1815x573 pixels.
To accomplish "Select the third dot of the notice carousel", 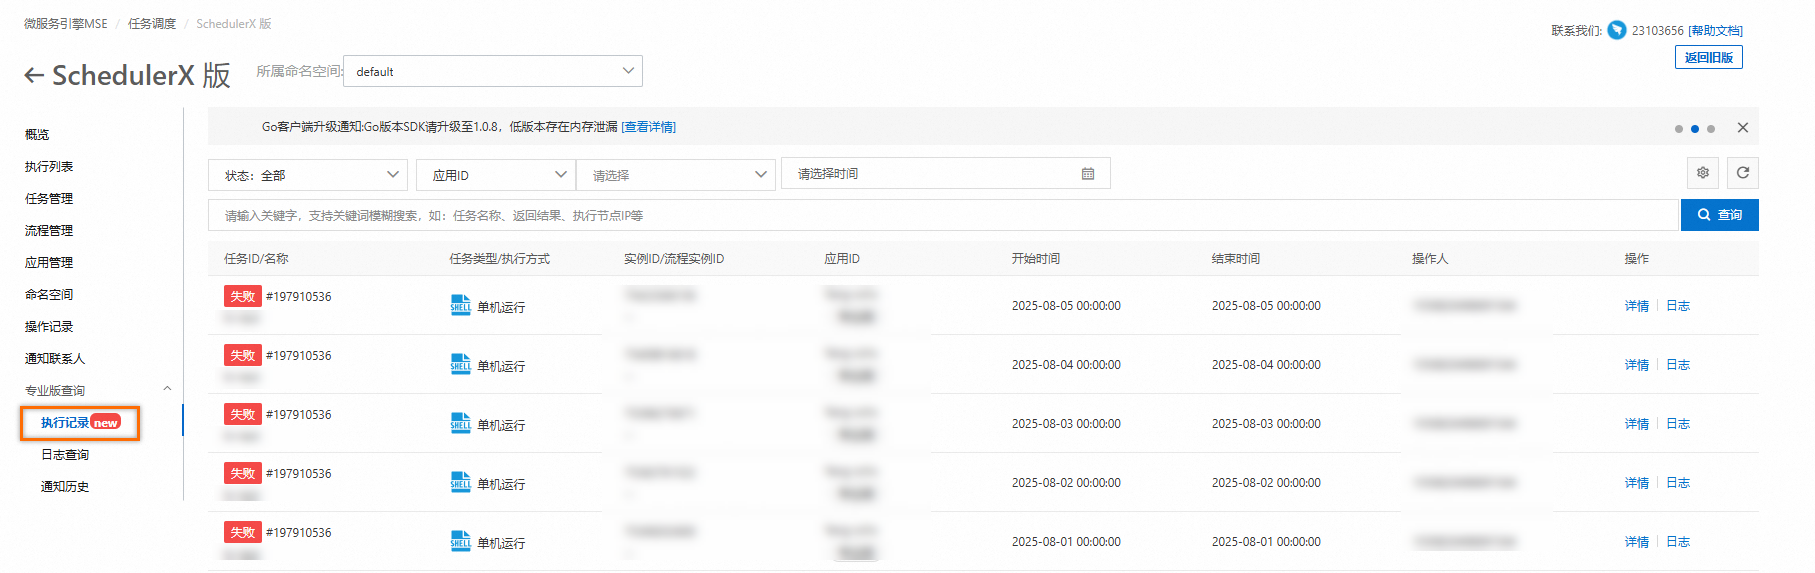I will 1711,129.
